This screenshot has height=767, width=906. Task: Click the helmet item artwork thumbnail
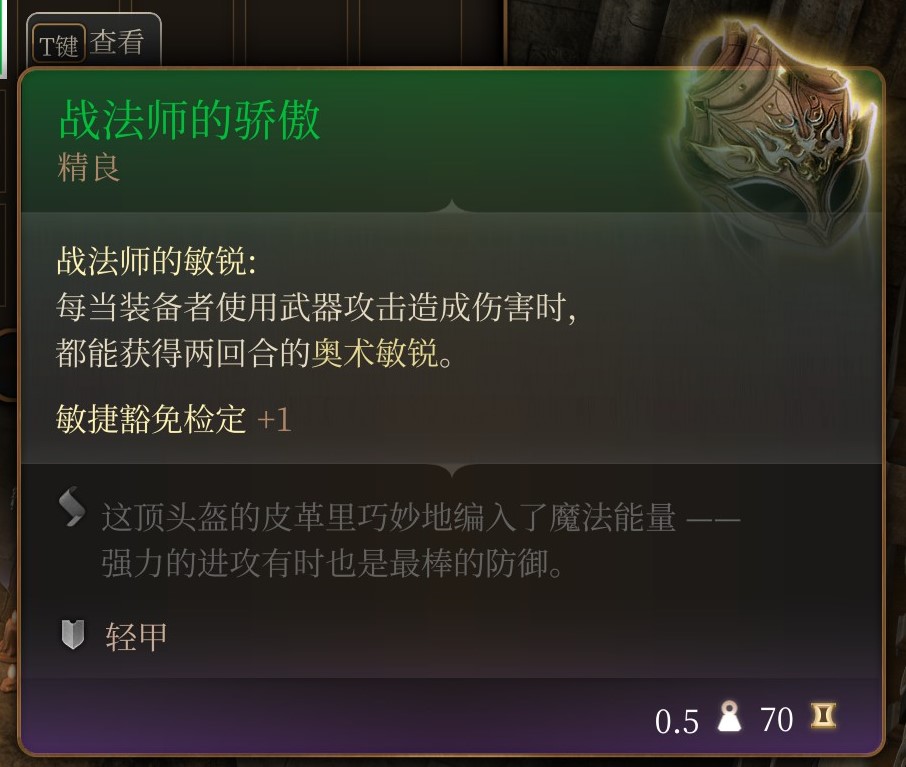[x=777, y=136]
